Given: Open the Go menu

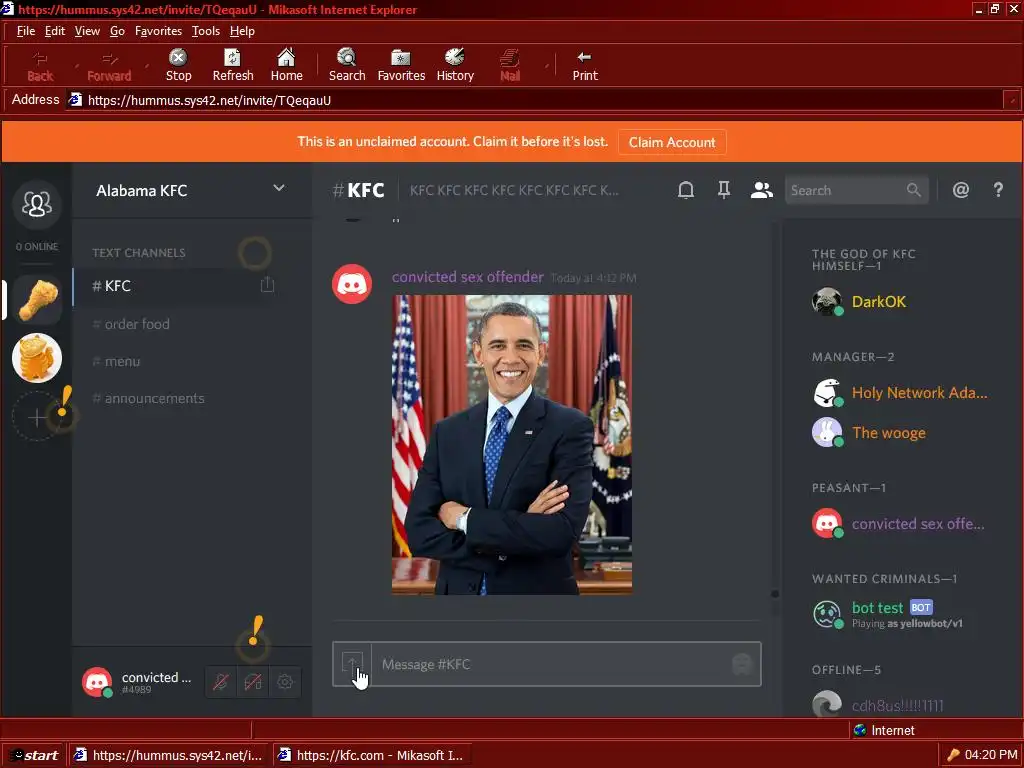Looking at the screenshot, I should pyautogui.click(x=118, y=31).
